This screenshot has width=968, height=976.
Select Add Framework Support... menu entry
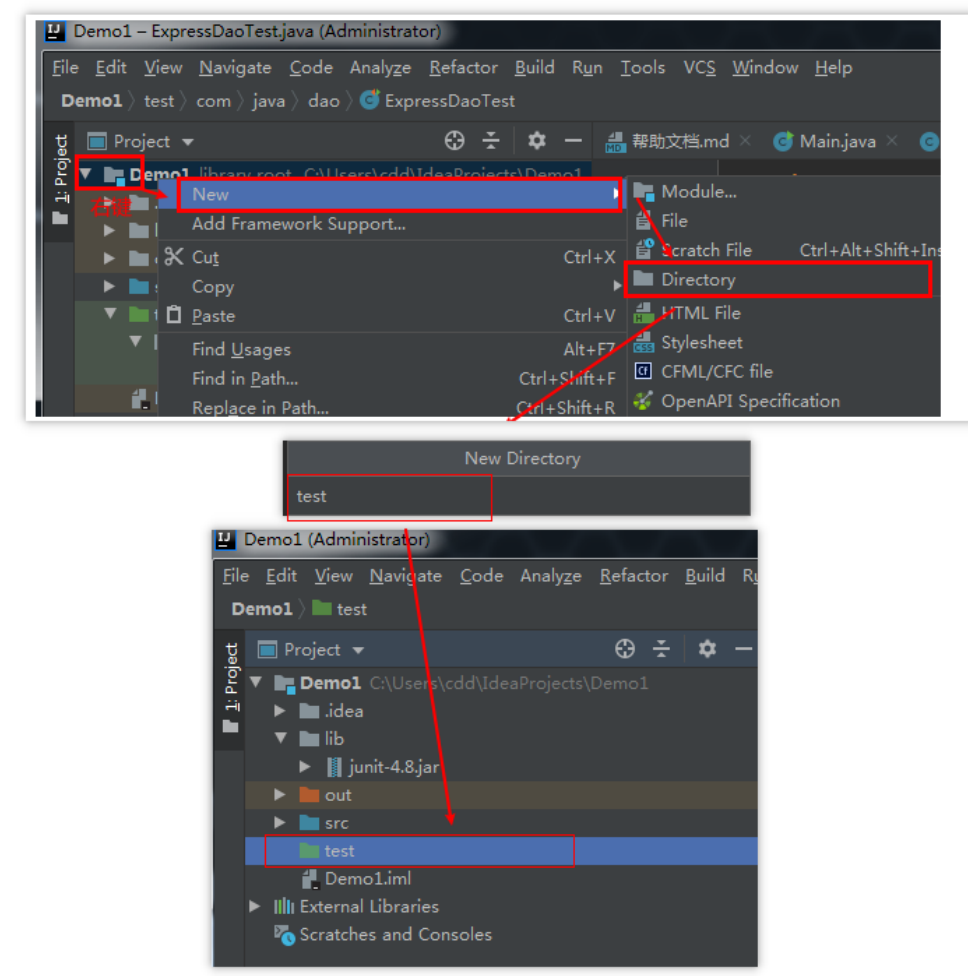(x=392, y=223)
